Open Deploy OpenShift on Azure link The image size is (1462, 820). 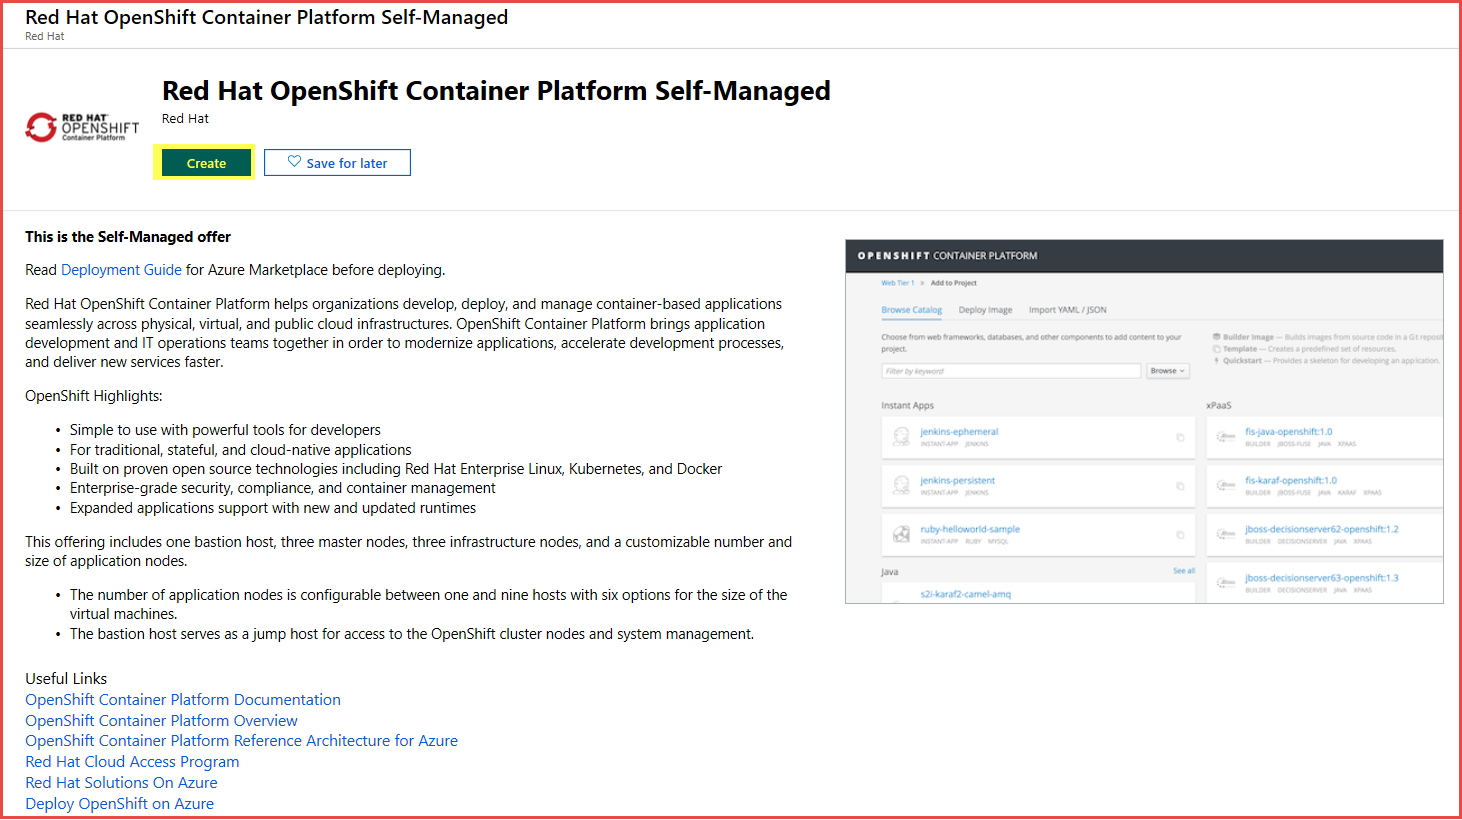[119, 804]
